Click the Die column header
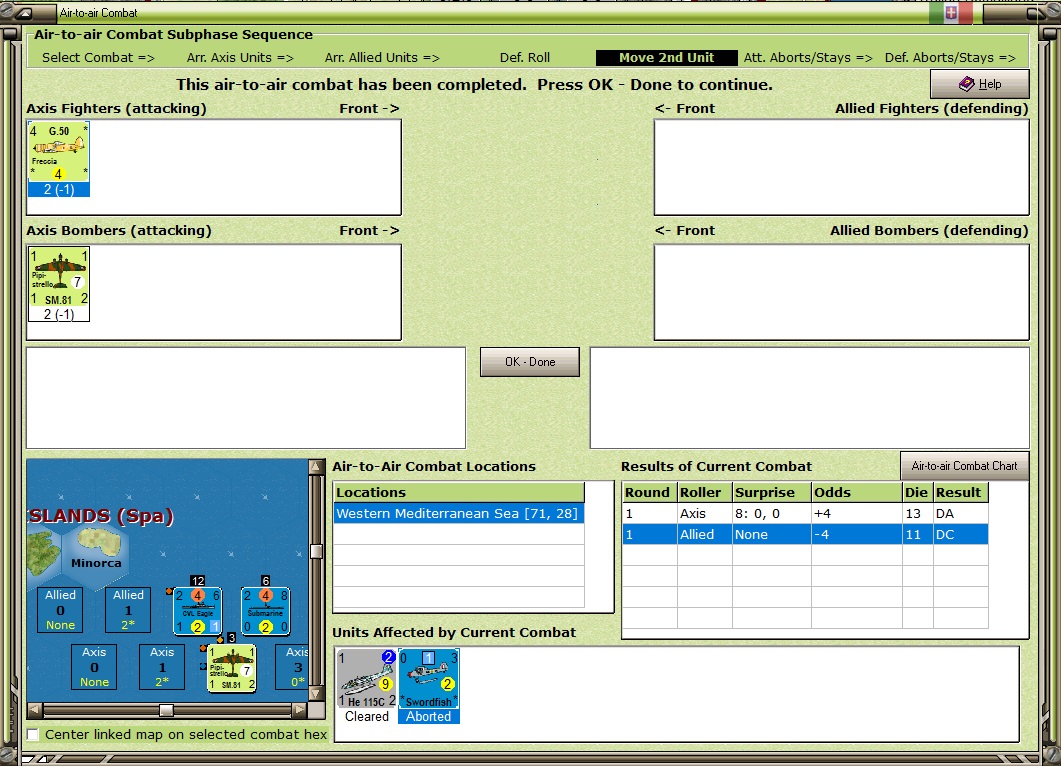Screen dimensions: 1061x766 (918, 492)
